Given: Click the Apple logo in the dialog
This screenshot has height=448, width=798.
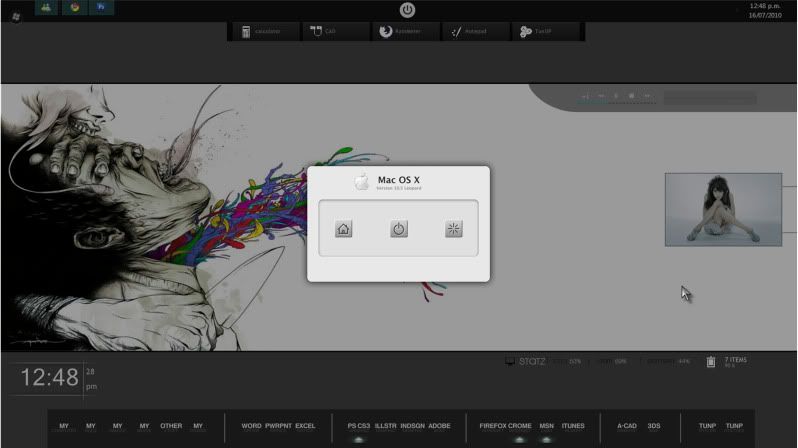Looking at the screenshot, I should click(x=362, y=181).
